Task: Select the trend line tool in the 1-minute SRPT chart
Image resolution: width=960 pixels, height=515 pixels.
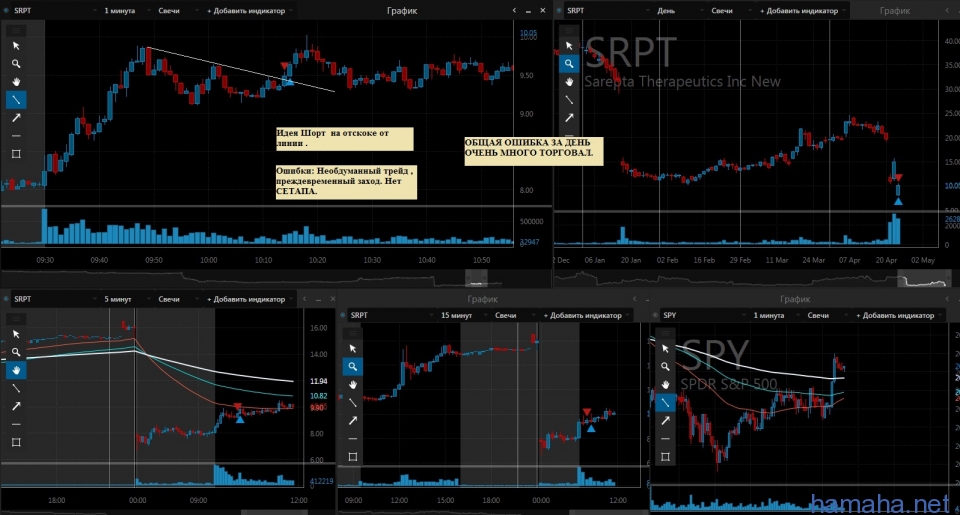Action: click(x=17, y=99)
